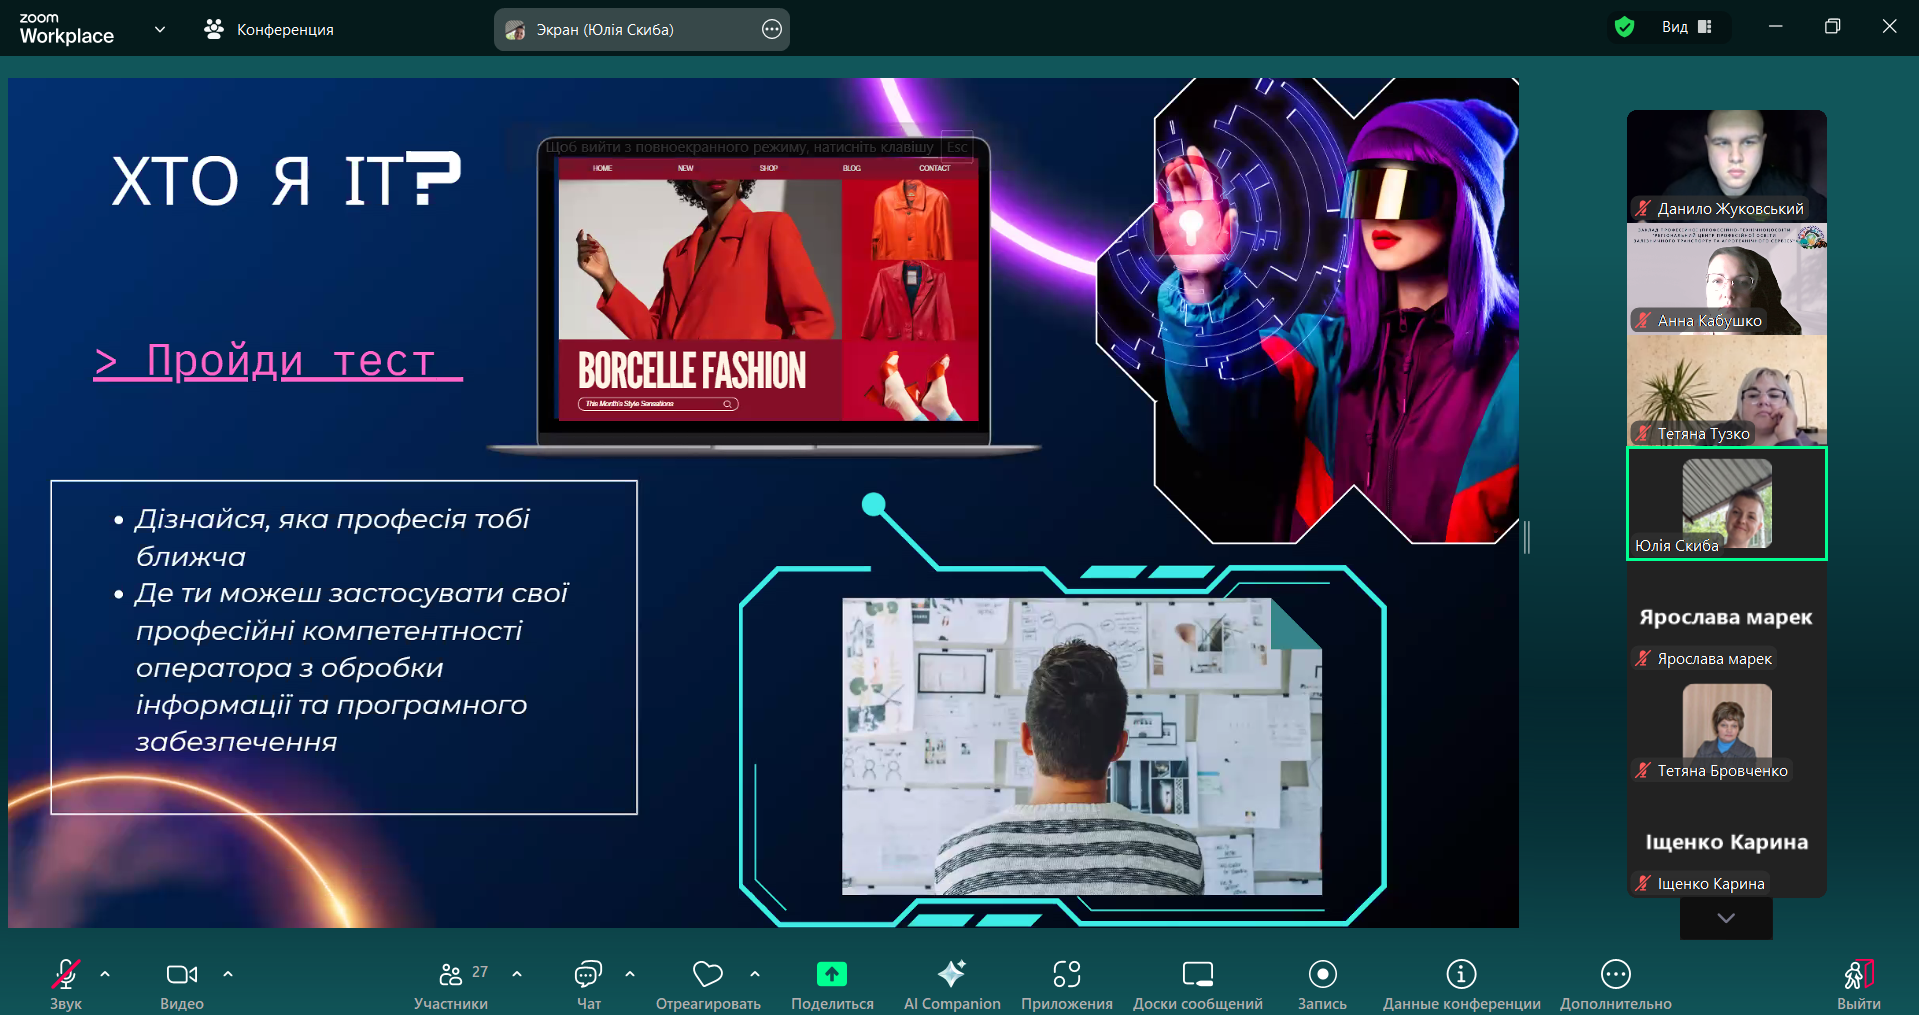Open the Zoom Workplace dropdown chevron
This screenshot has height=1015, width=1919.
[x=160, y=29]
